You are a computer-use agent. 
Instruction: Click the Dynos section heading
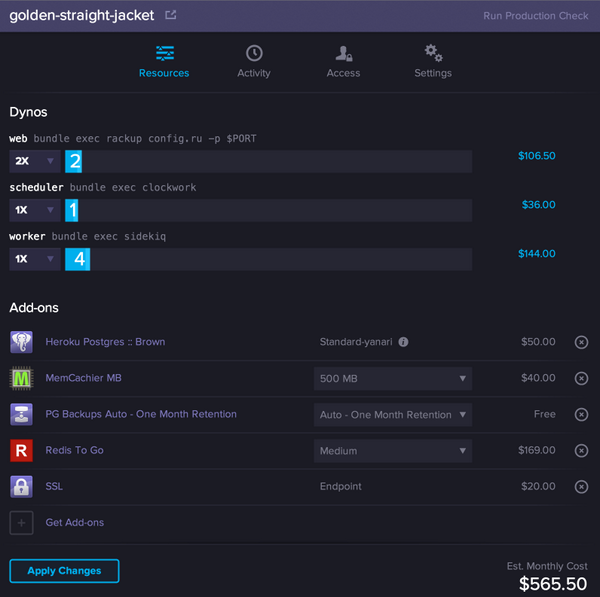(28, 112)
